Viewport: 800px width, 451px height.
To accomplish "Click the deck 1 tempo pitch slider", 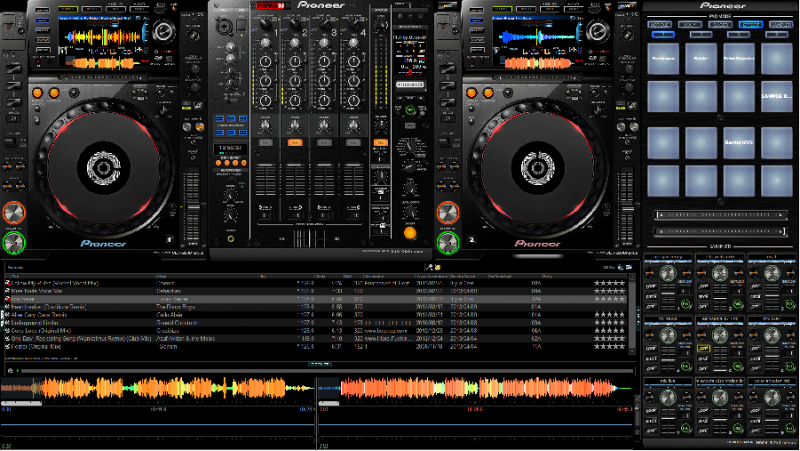I will (x=192, y=209).
